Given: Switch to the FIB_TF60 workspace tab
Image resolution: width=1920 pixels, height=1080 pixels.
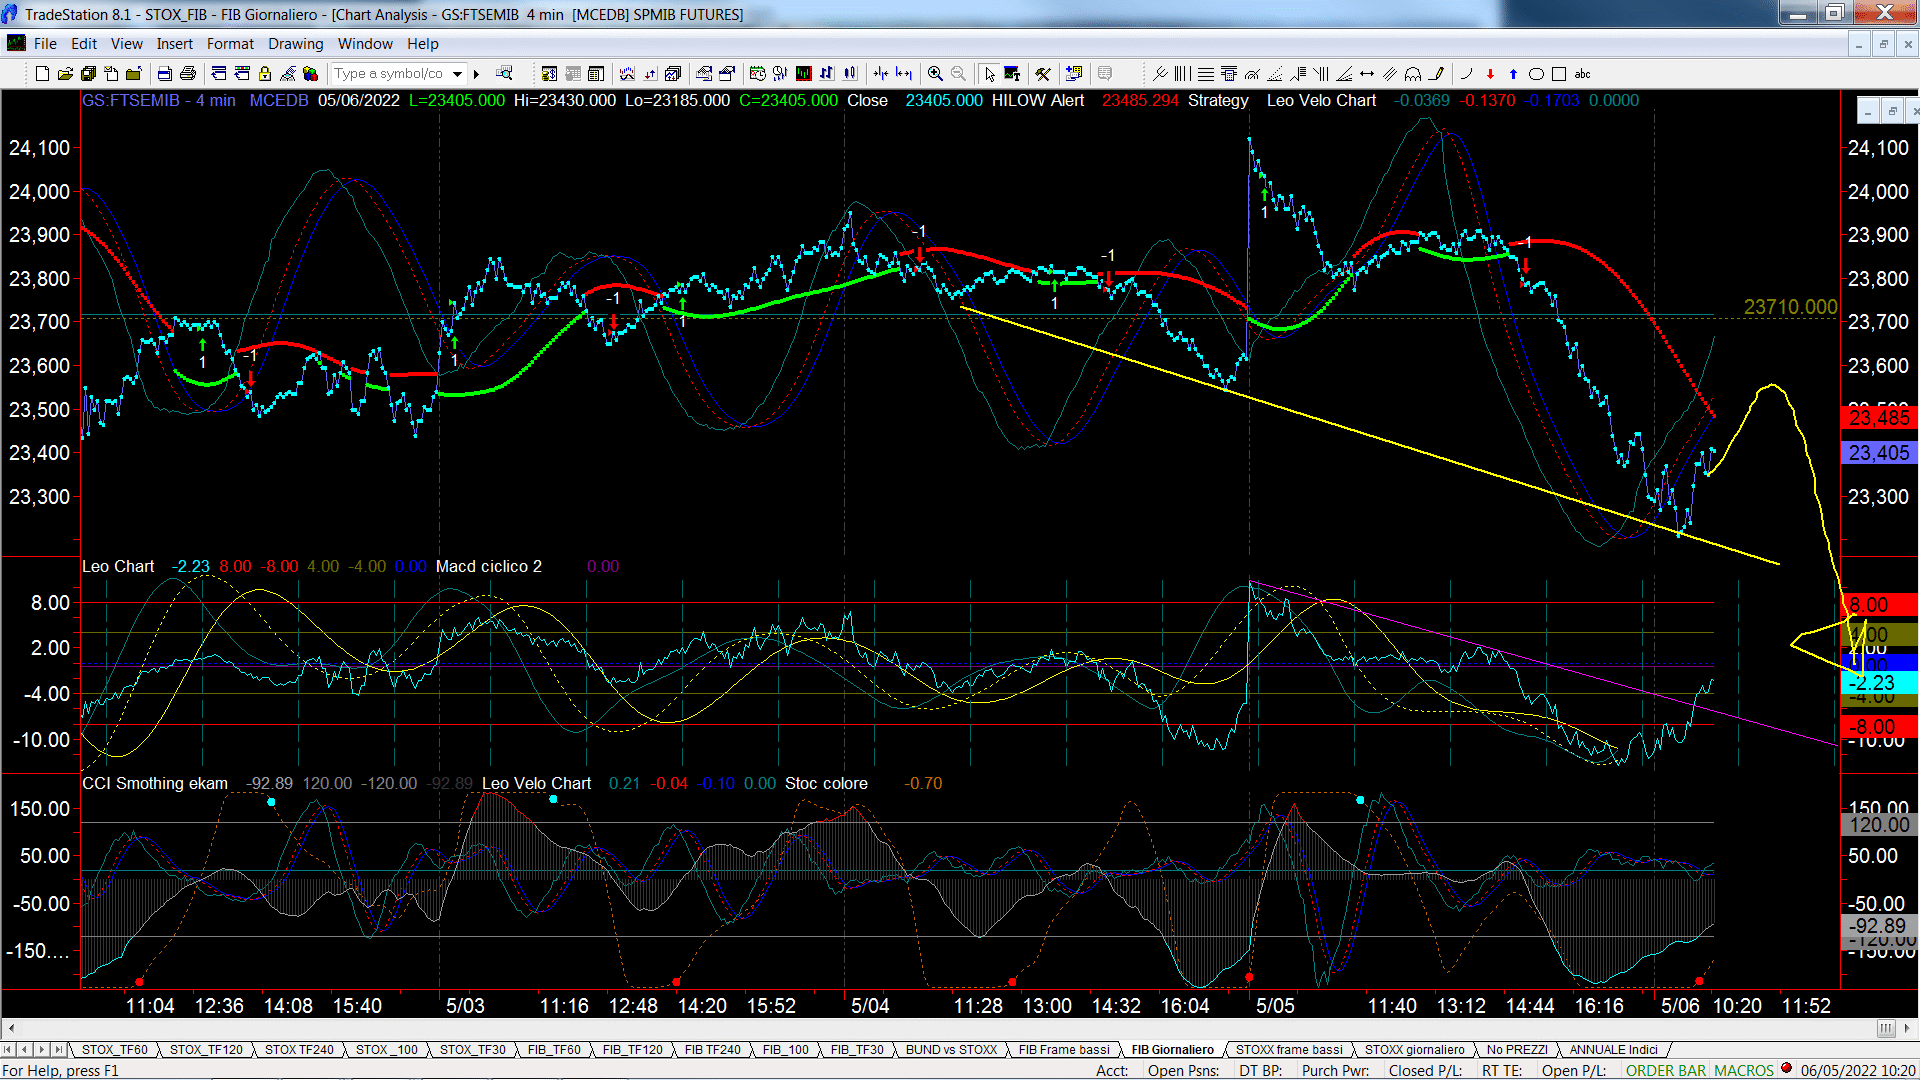Looking at the screenshot, I should click(x=554, y=1049).
